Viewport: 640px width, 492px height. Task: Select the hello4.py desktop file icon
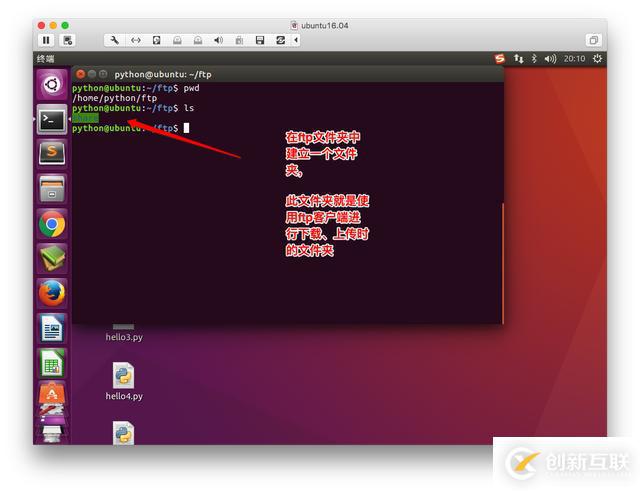click(123, 376)
